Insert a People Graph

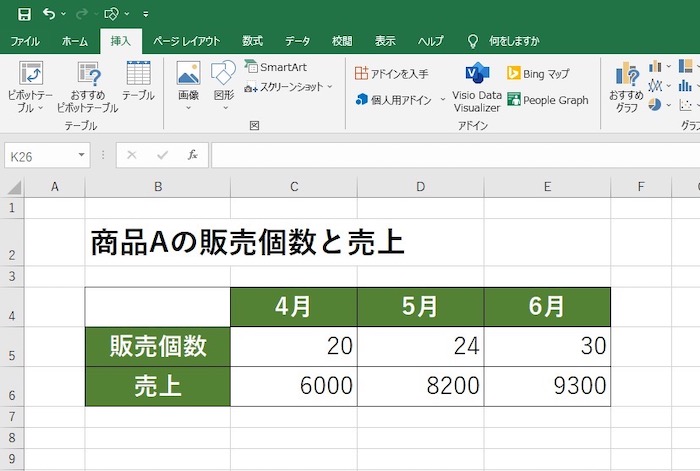[x=548, y=100]
